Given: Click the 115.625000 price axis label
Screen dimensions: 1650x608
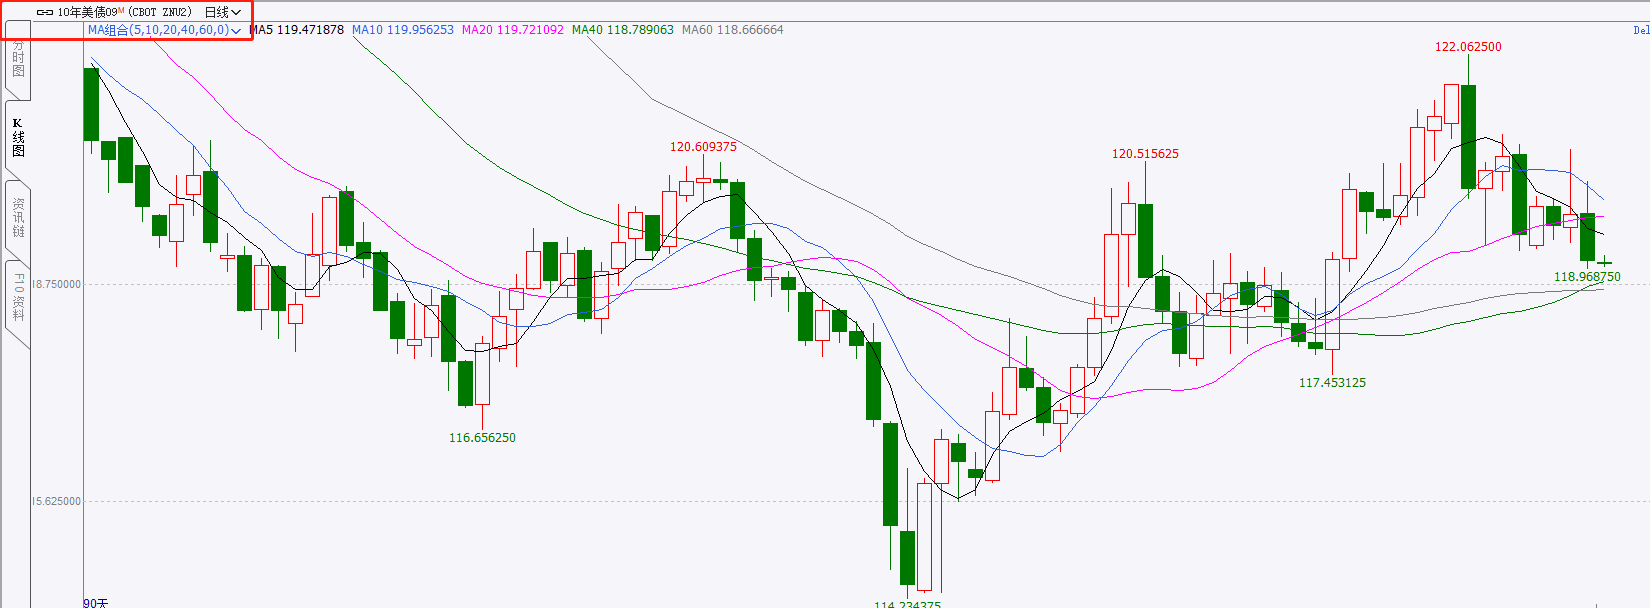Looking at the screenshot, I should (56, 501).
